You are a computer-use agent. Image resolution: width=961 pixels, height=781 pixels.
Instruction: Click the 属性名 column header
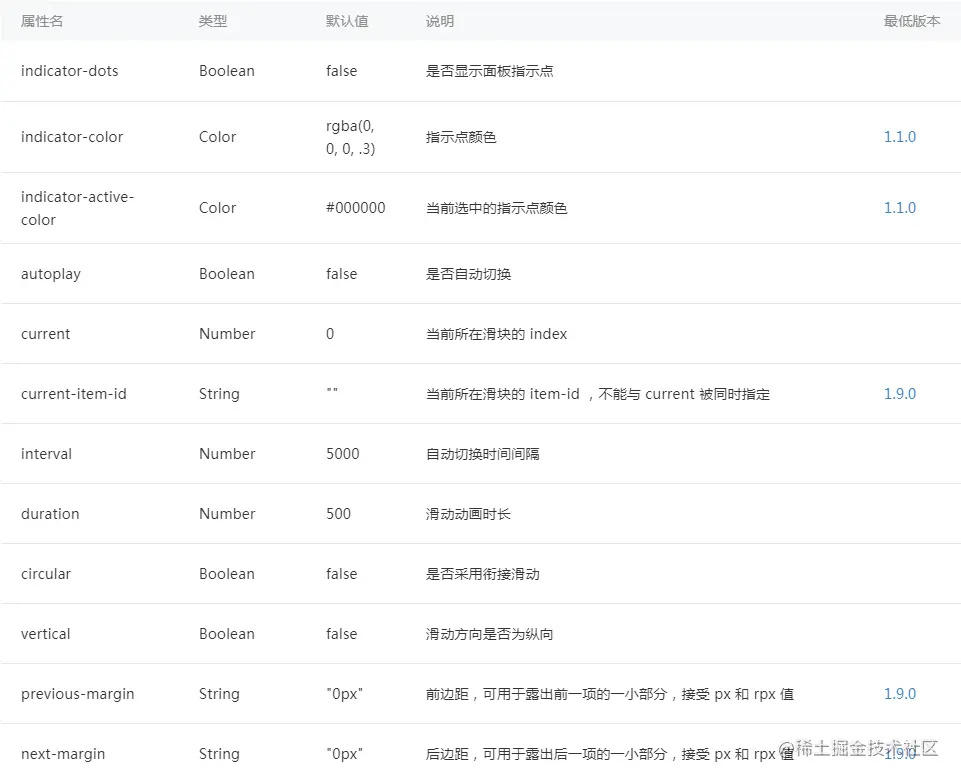pyautogui.click(x=42, y=21)
